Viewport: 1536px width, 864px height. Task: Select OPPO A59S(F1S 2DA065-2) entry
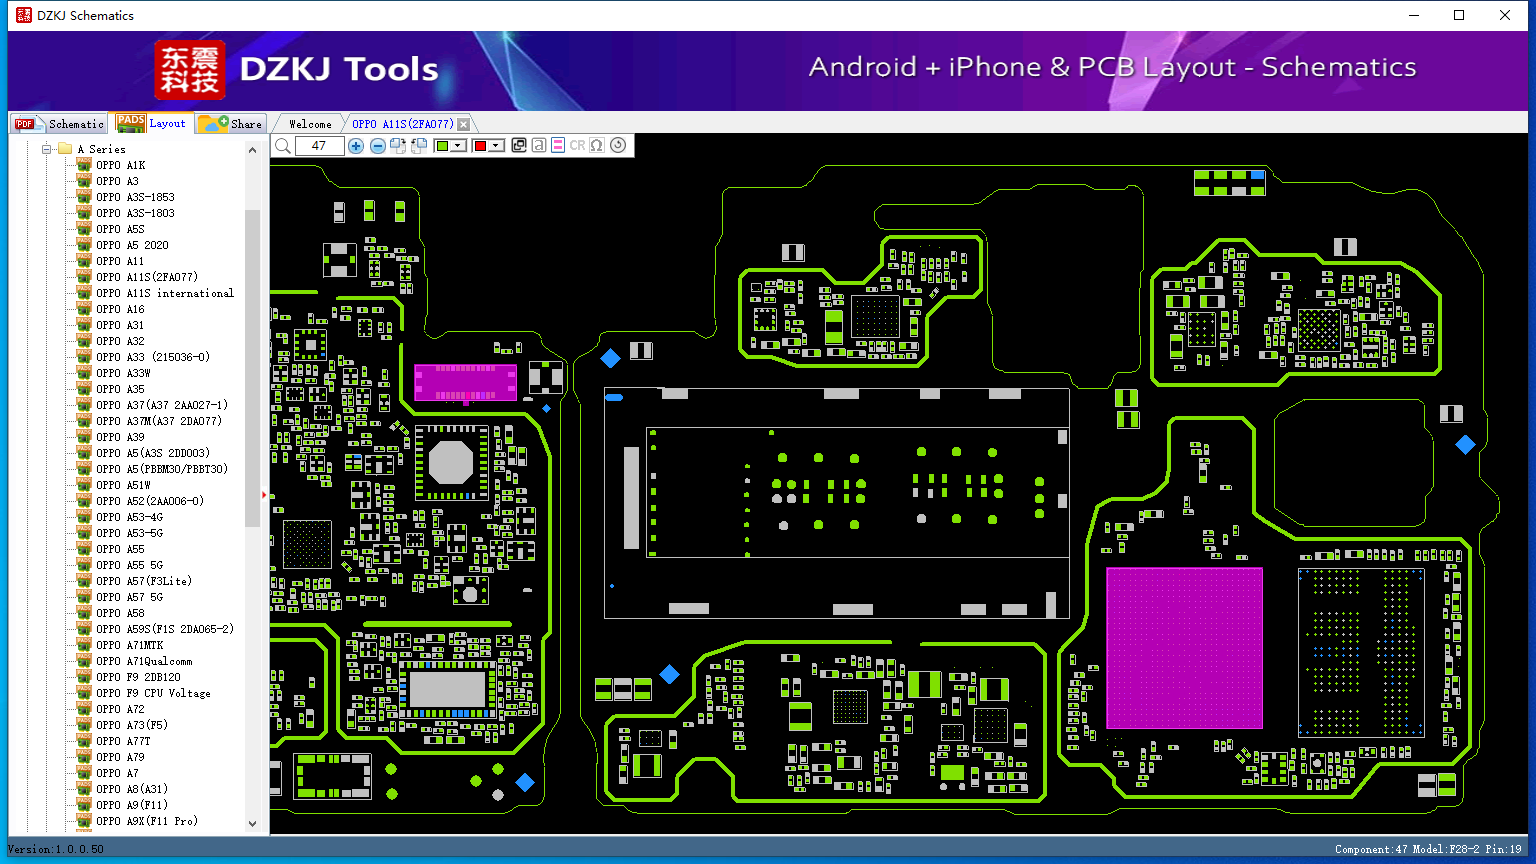[x=165, y=629]
